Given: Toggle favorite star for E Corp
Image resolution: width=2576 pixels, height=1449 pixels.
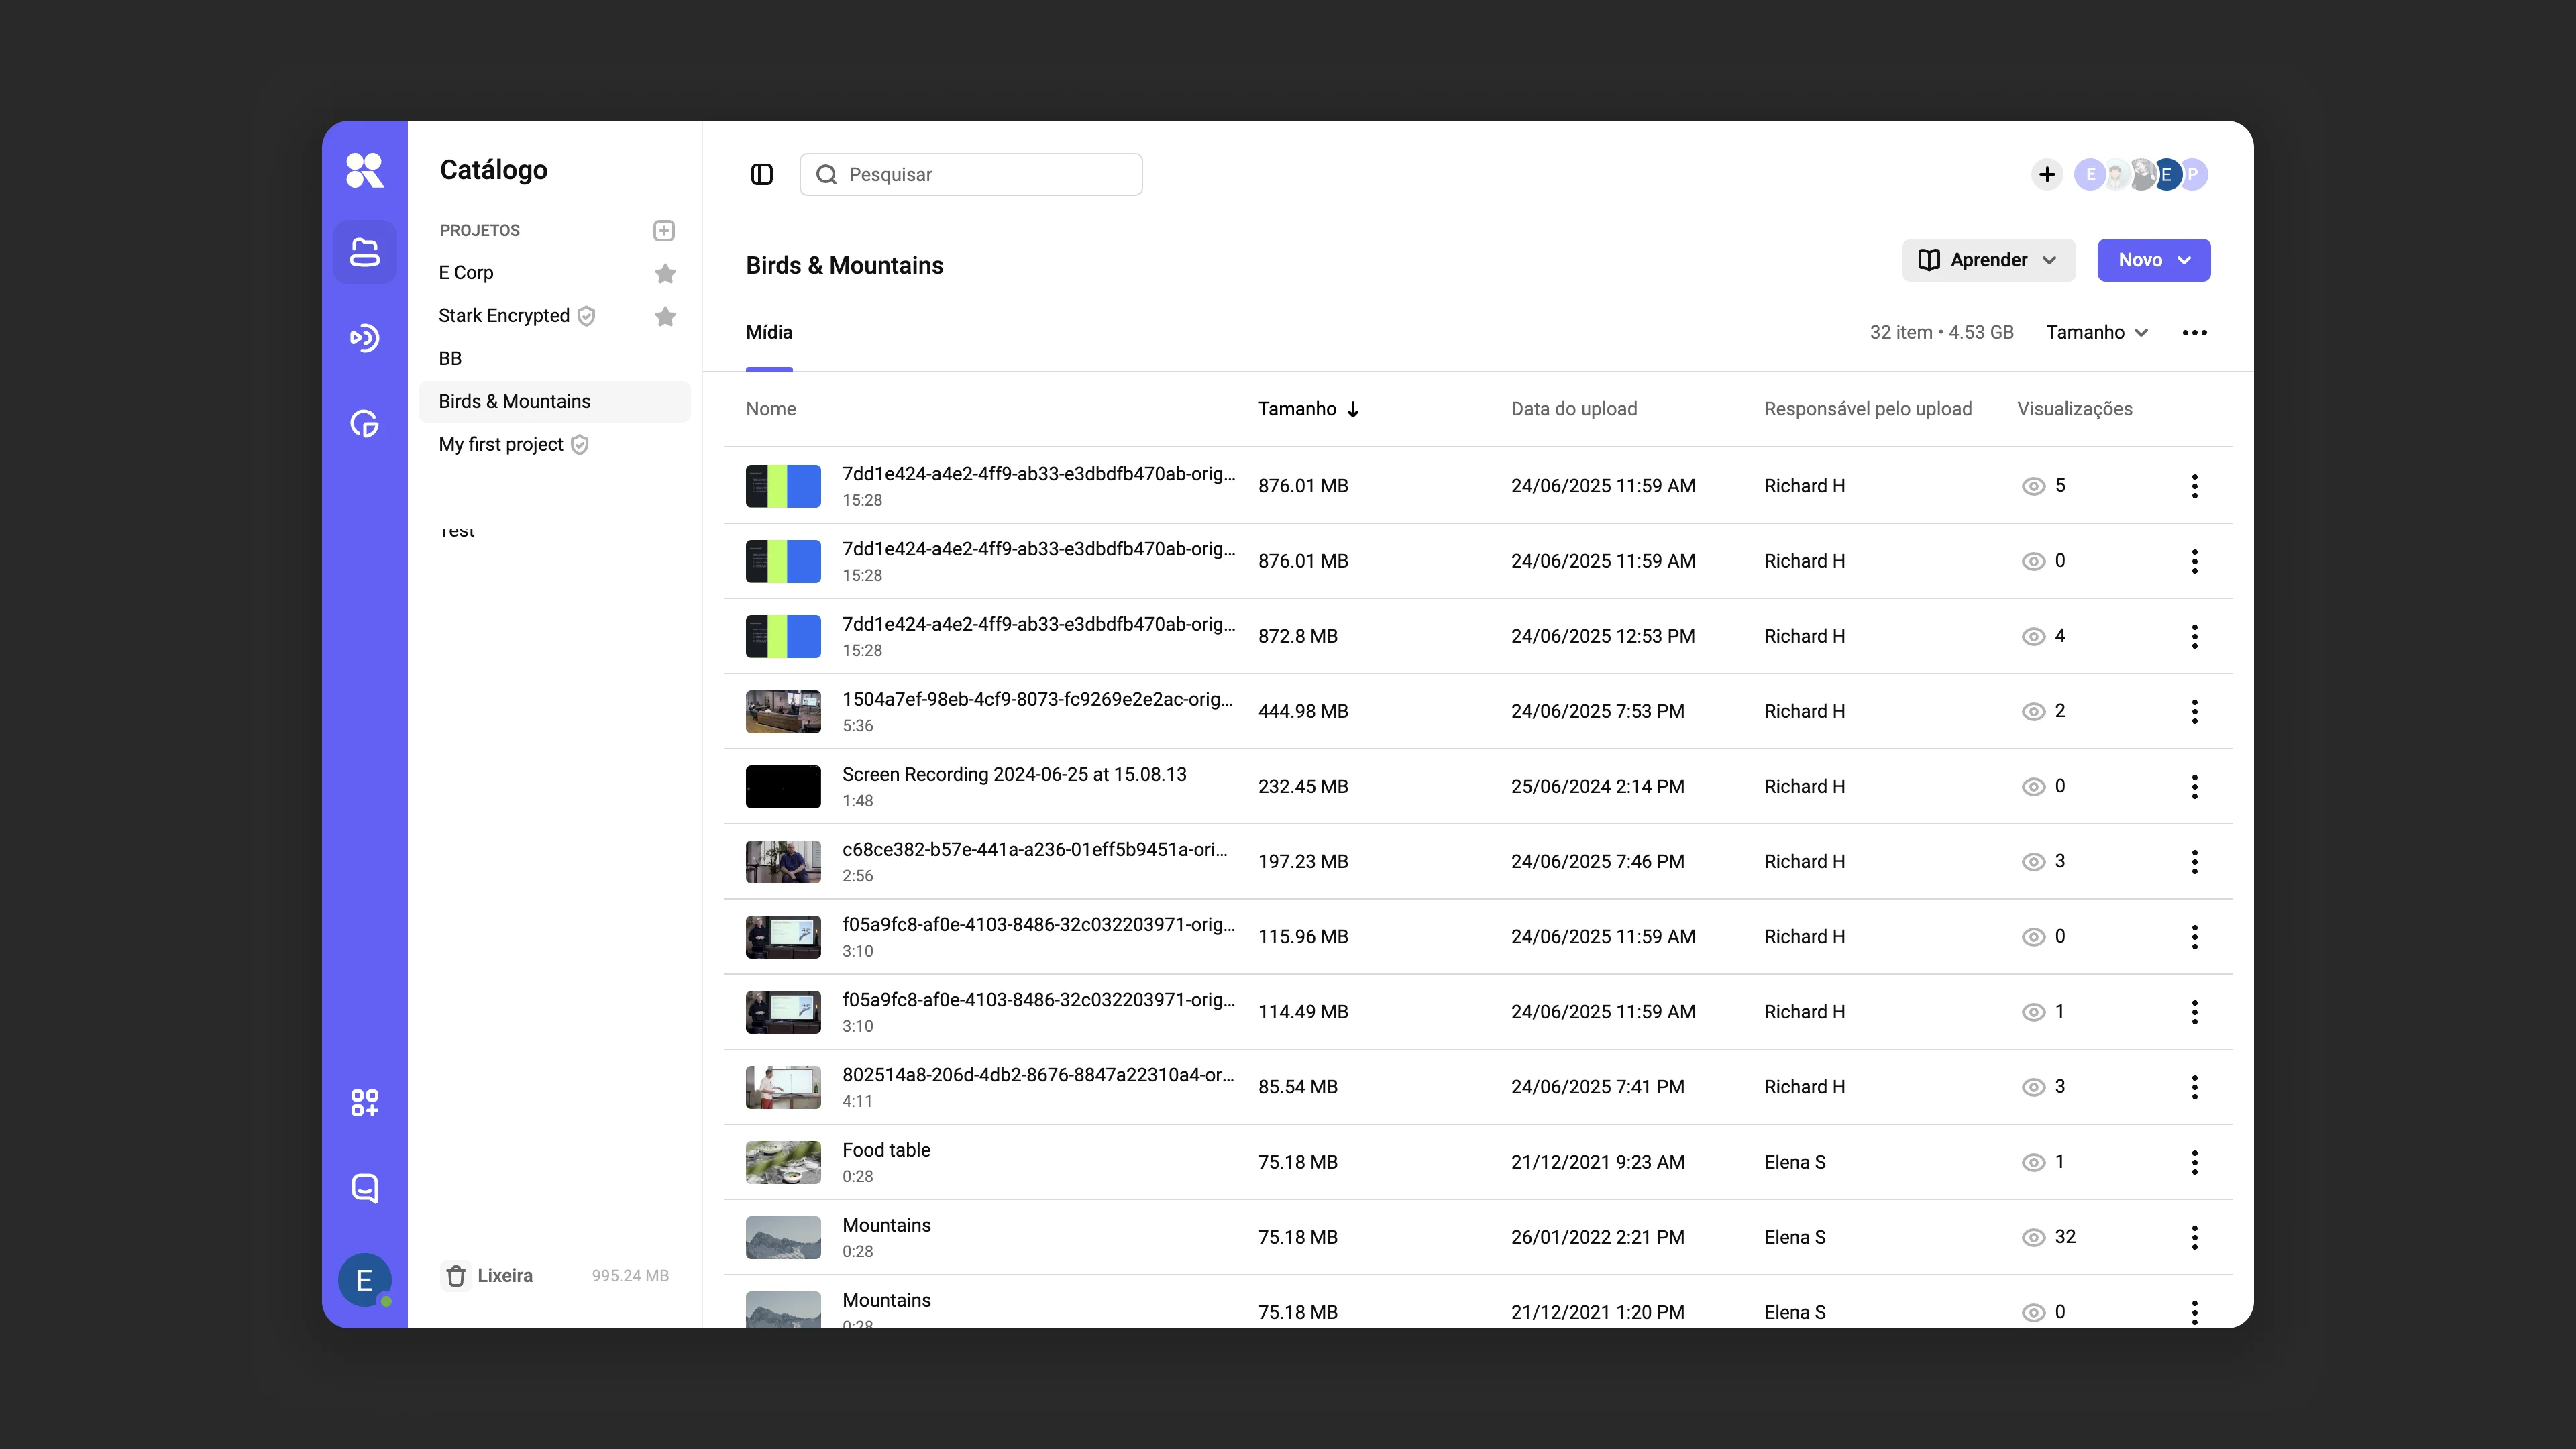Looking at the screenshot, I should (x=665, y=273).
